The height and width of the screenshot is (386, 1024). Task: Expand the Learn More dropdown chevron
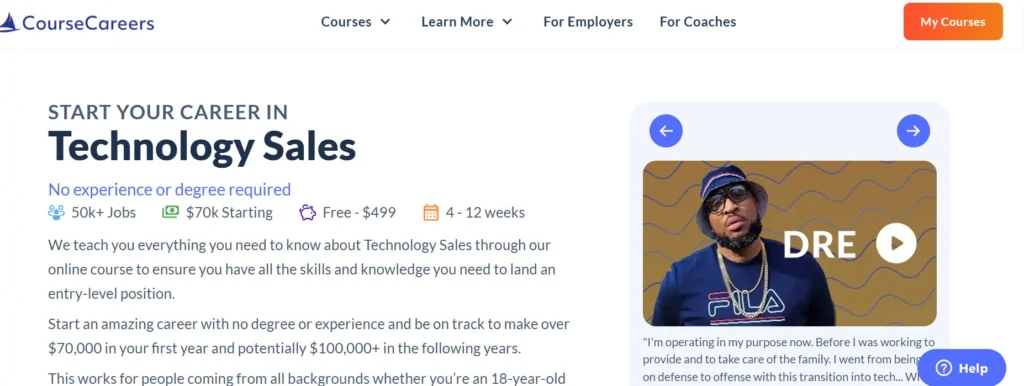(507, 22)
